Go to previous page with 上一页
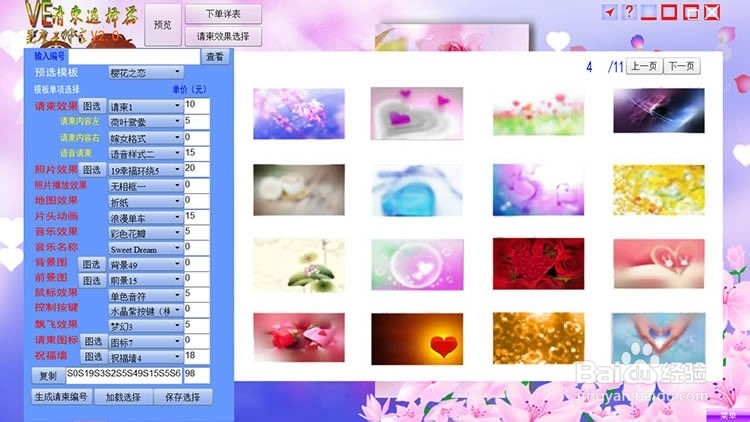 [644, 66]
